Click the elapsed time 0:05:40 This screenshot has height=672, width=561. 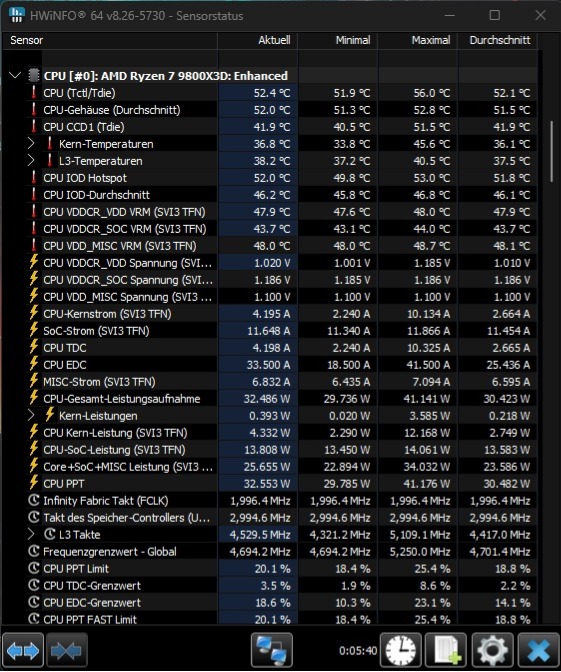358,651
